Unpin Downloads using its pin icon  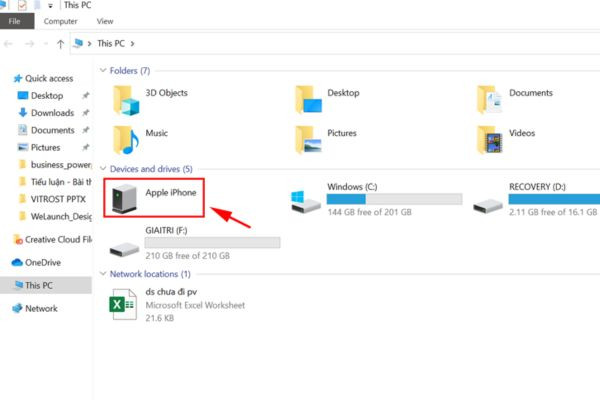coord(86,113)
